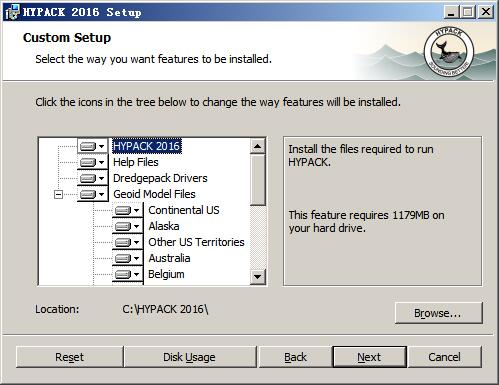Open the Disk Usage dialog
This screenshot has width=499, height=385.
pyautogui.click(x=189, y=357)
